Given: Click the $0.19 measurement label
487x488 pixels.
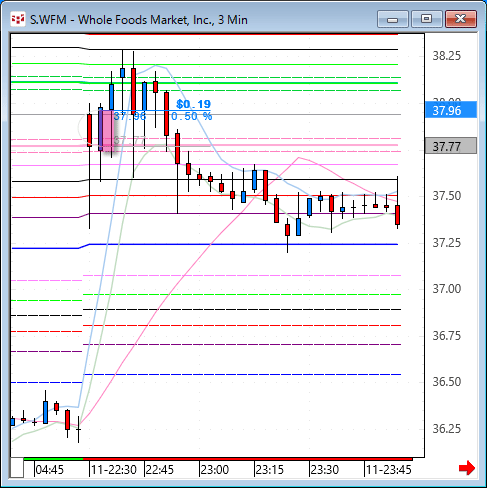Looking at the screenshot, I should pos(193,104).
